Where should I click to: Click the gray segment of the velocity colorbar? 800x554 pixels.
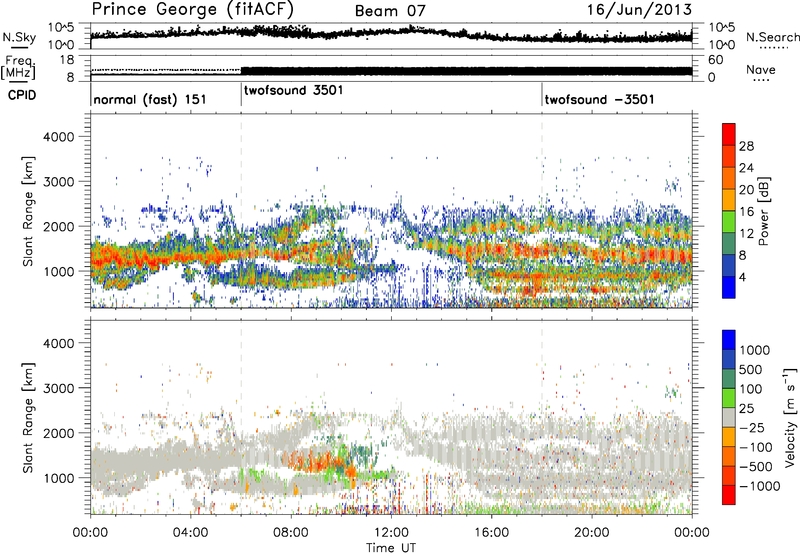[x=729, y=417]
